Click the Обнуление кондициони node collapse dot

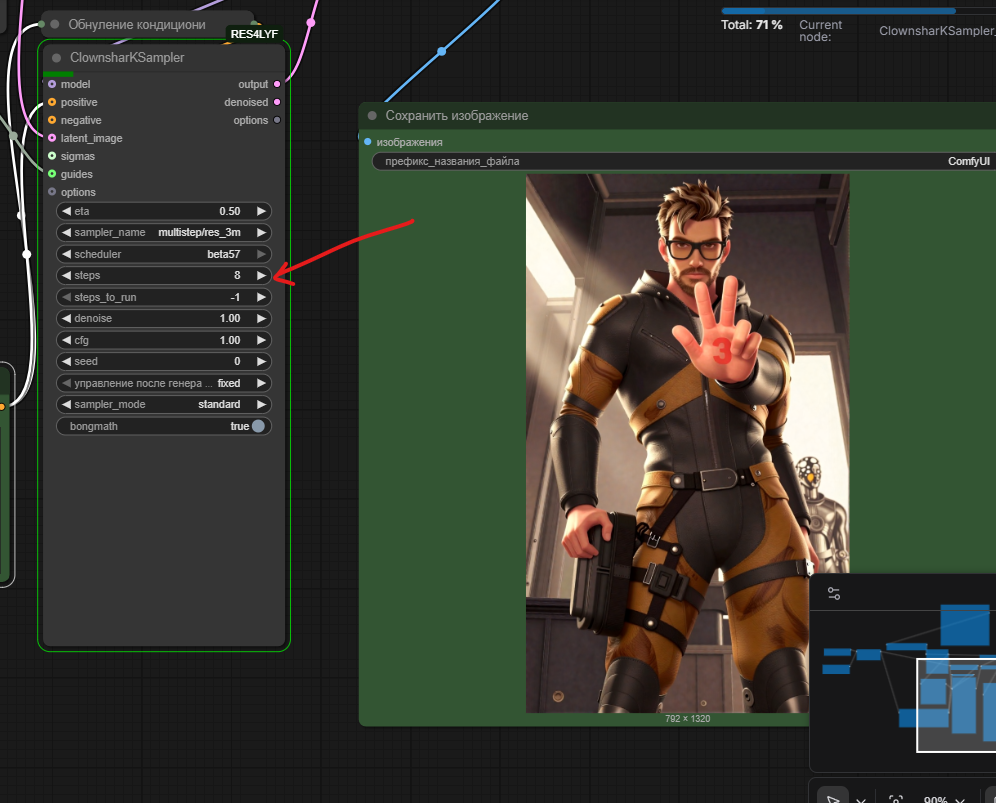tap(55, 24)
